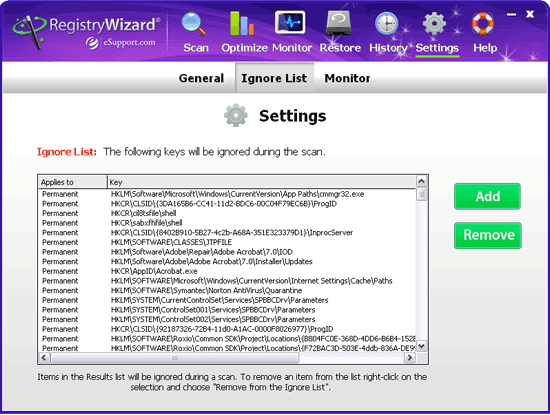
Task: Click the Applies to column header
Action: coord(73,182)
